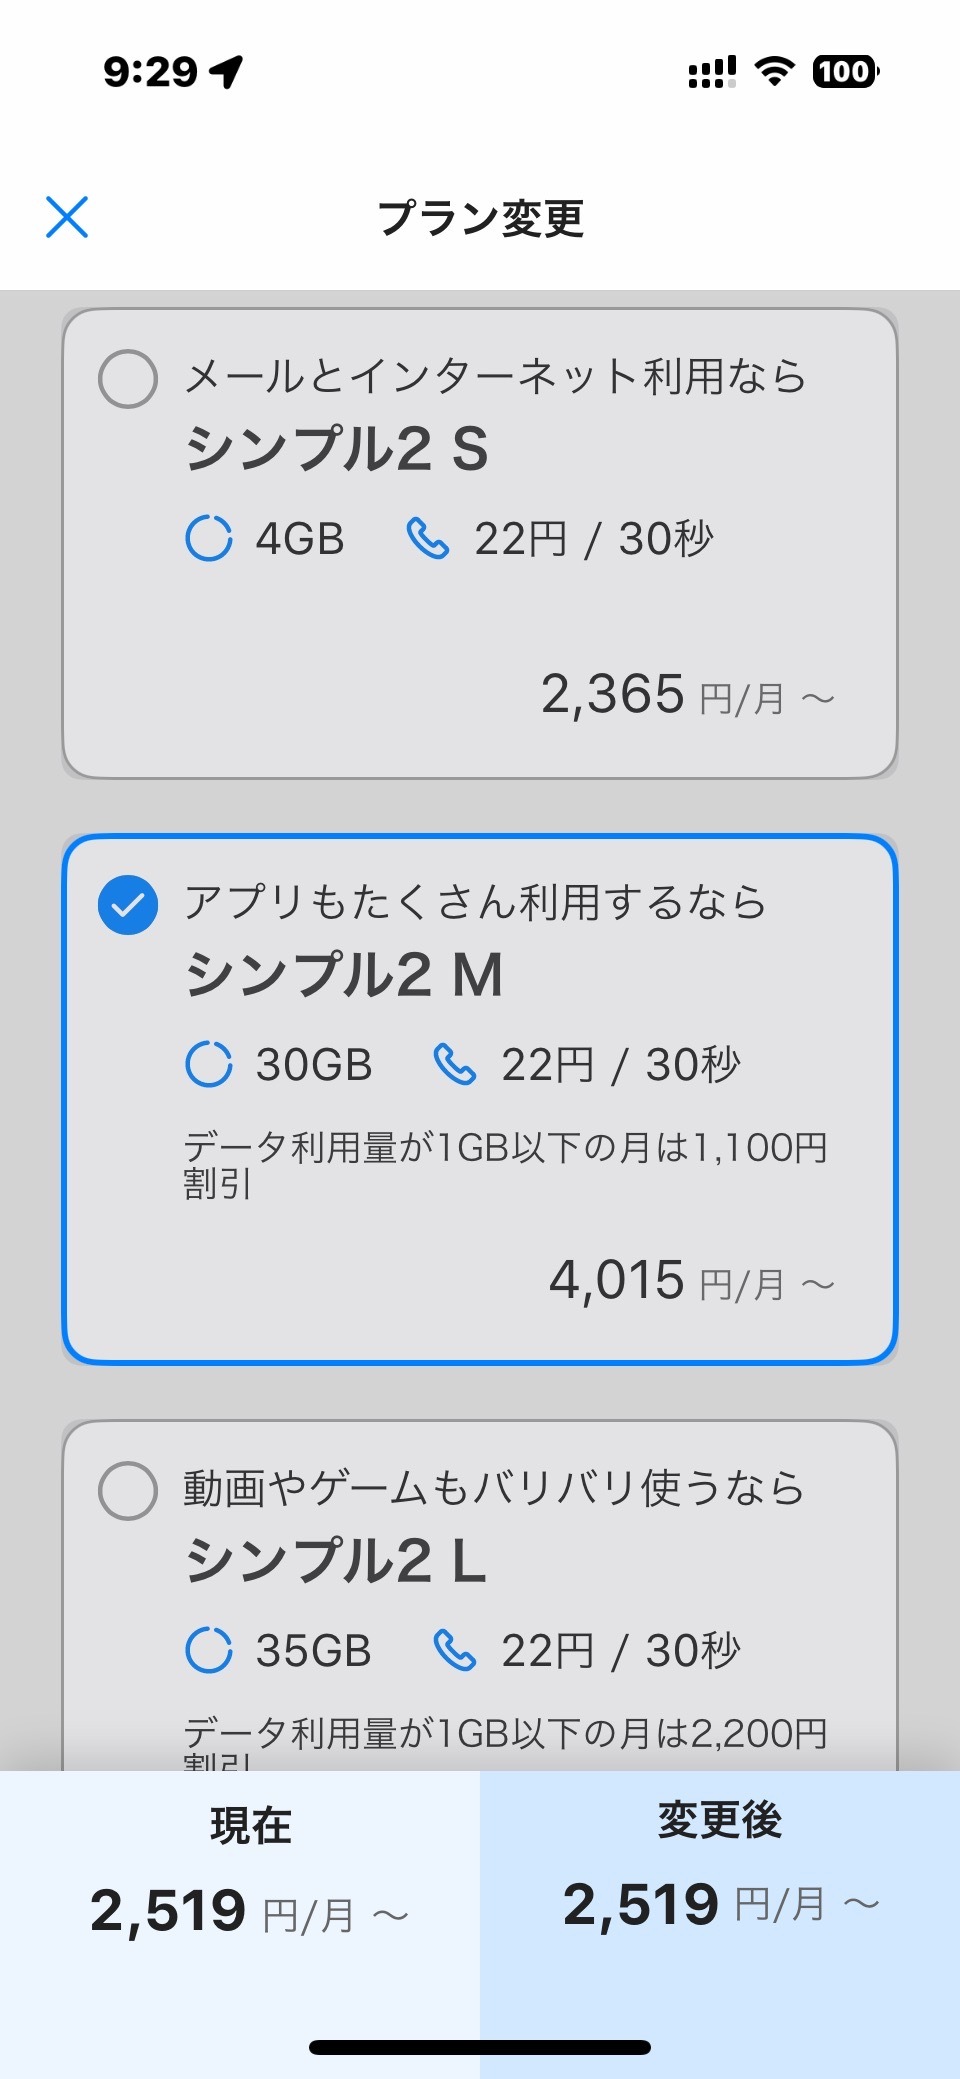Tap the 4GB data usage icon
The image size is (960, 2079).
pos(209,538)
